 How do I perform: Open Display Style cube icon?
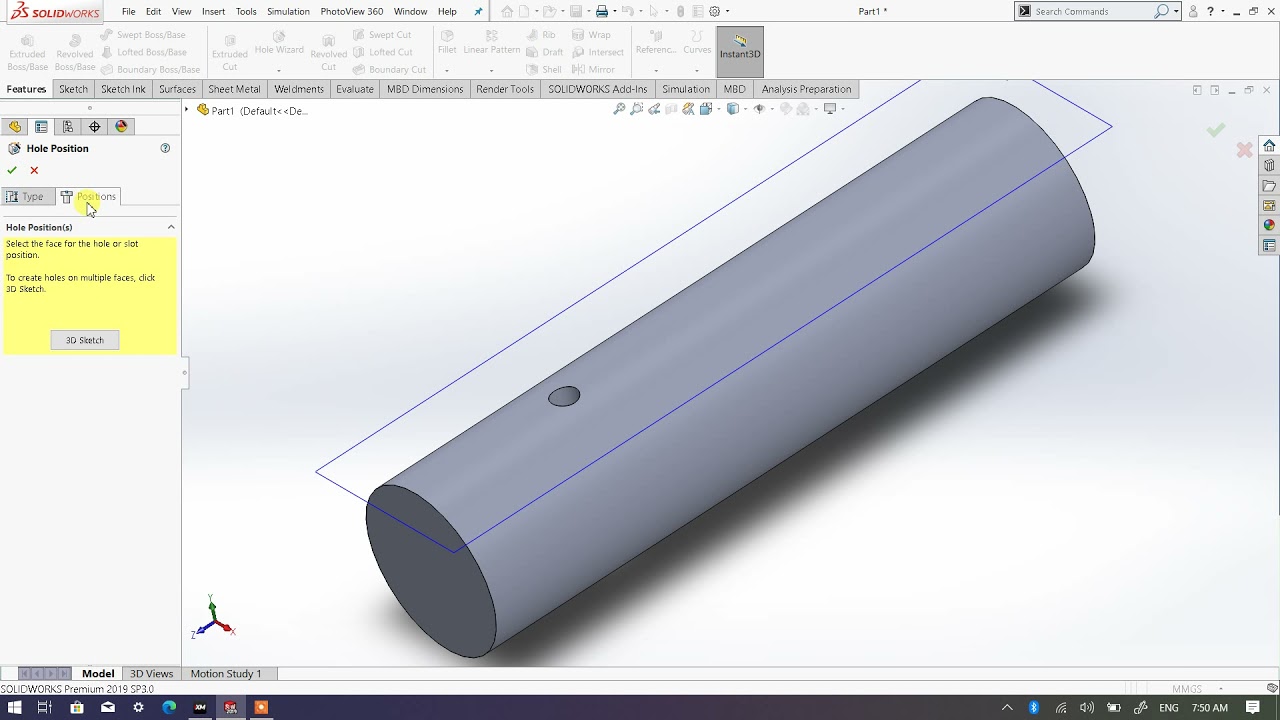tap(732, 109)
